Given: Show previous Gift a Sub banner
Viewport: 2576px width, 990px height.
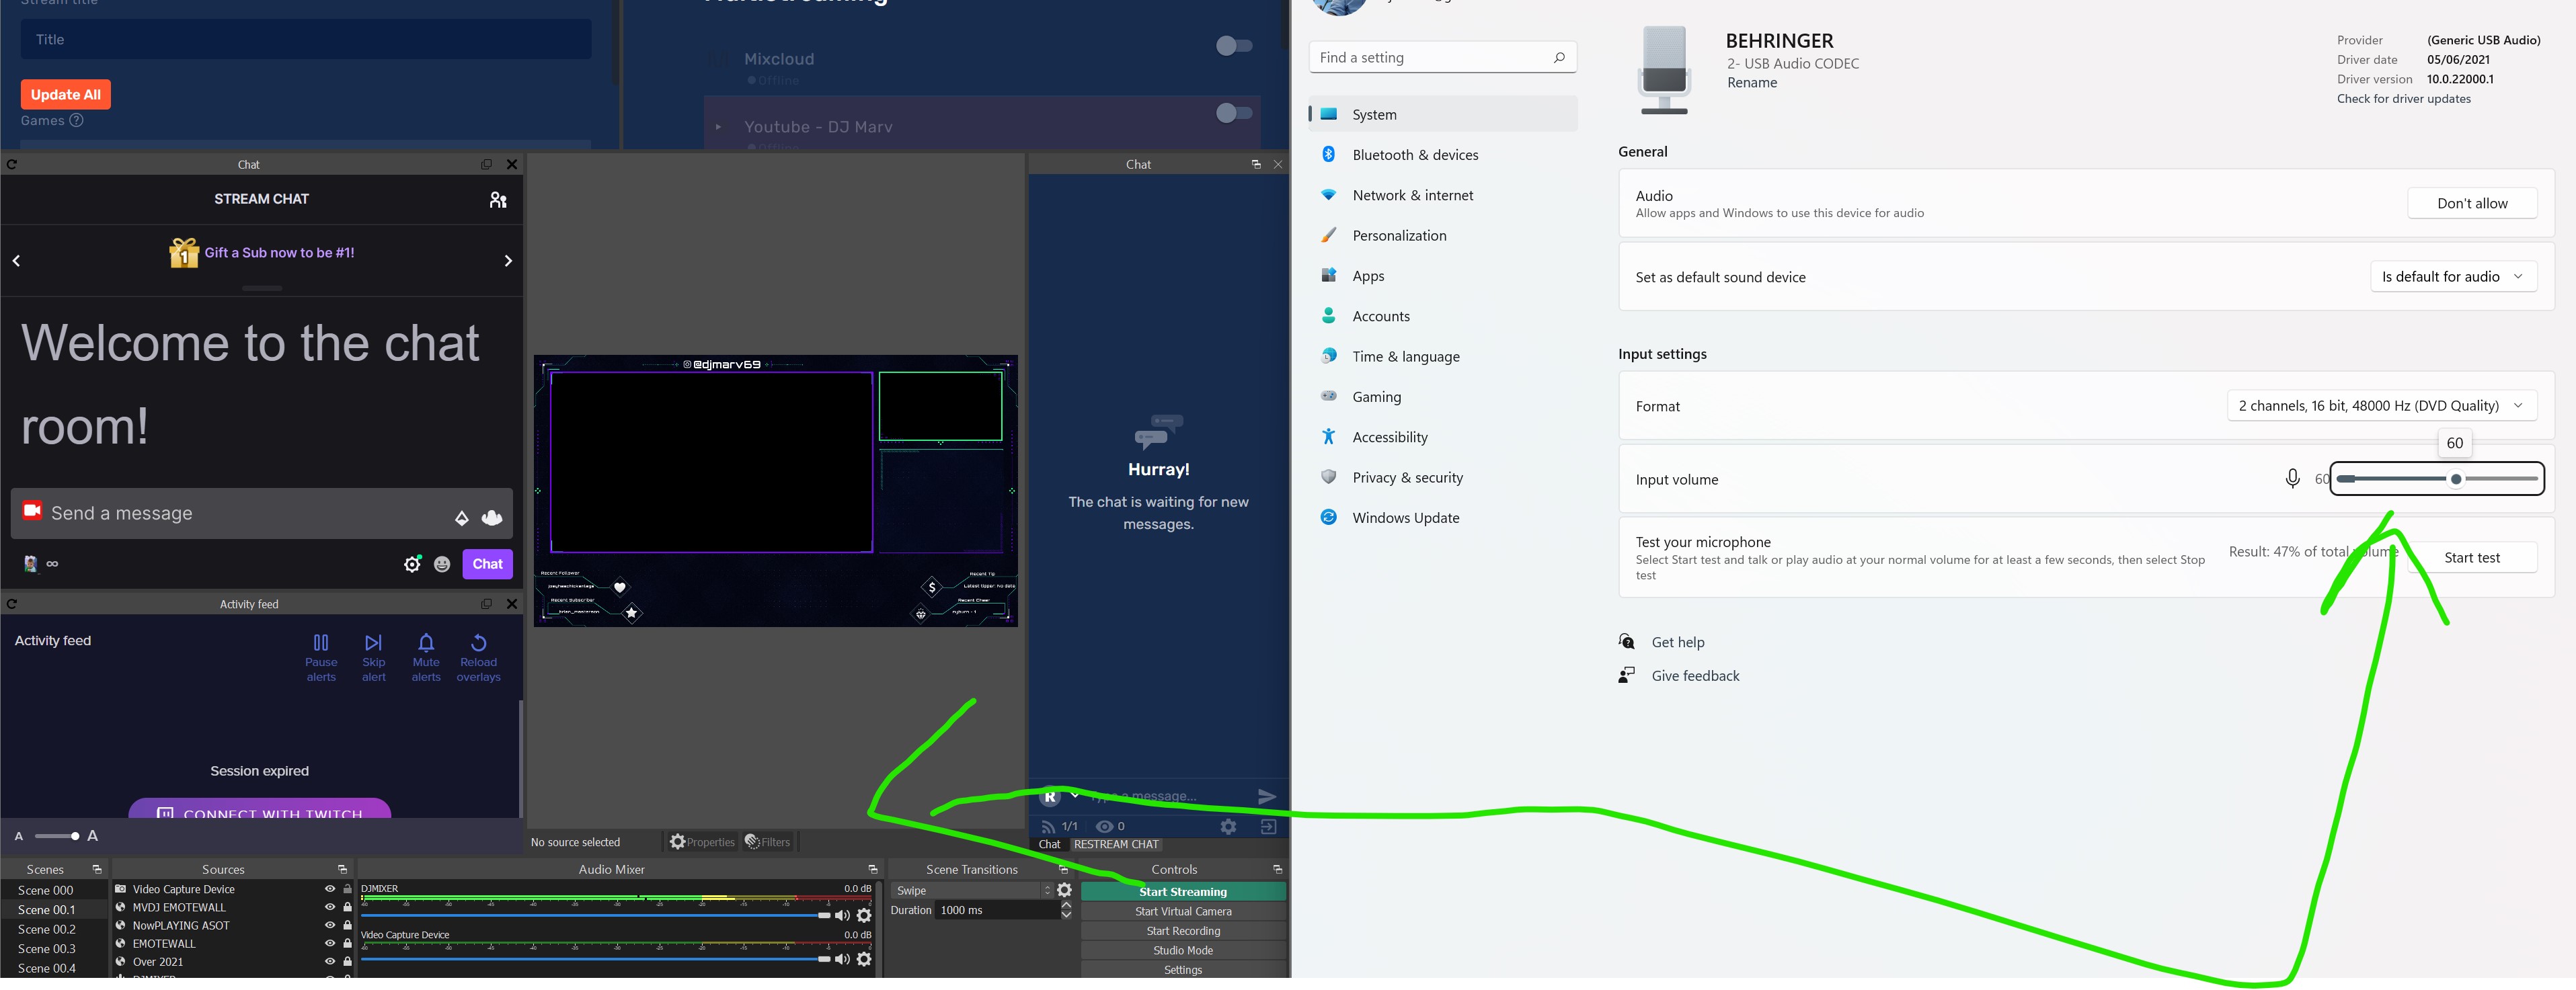Looking at the screenshot, I should click(16, 261).
